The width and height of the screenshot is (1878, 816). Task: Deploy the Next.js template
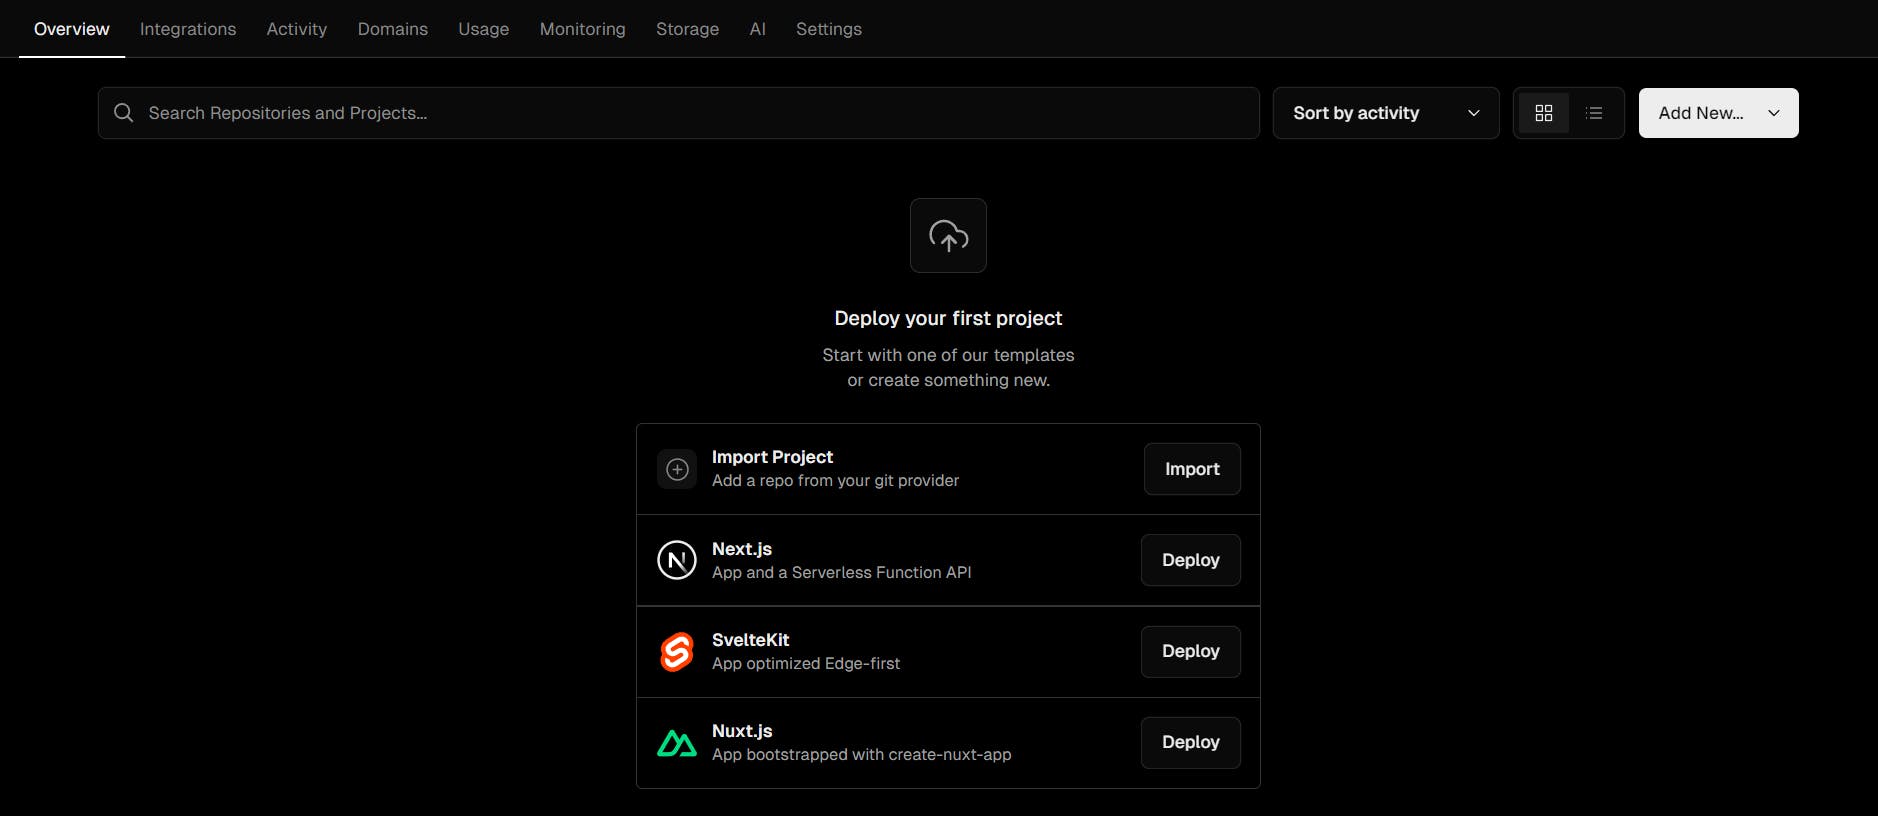point(1190,560)
